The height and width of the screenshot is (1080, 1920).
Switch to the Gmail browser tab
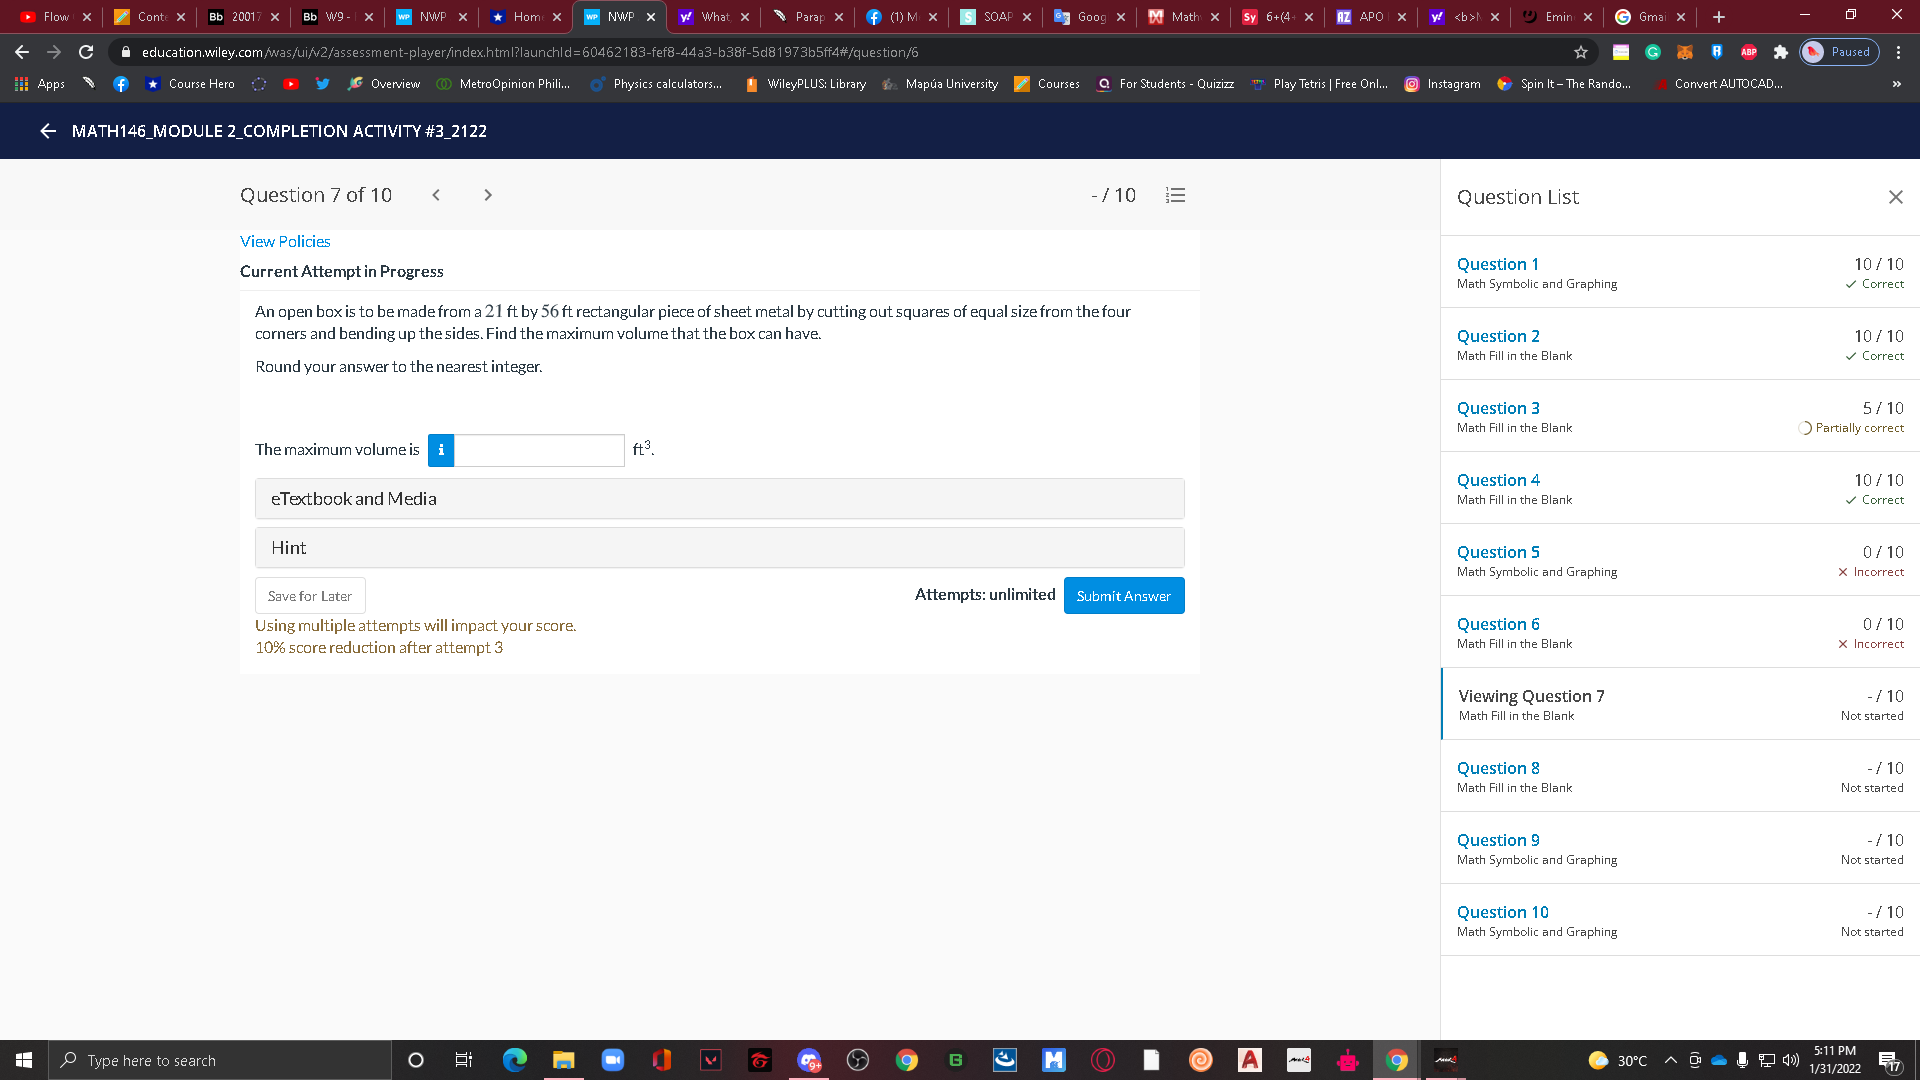(x=1650, y=17)
